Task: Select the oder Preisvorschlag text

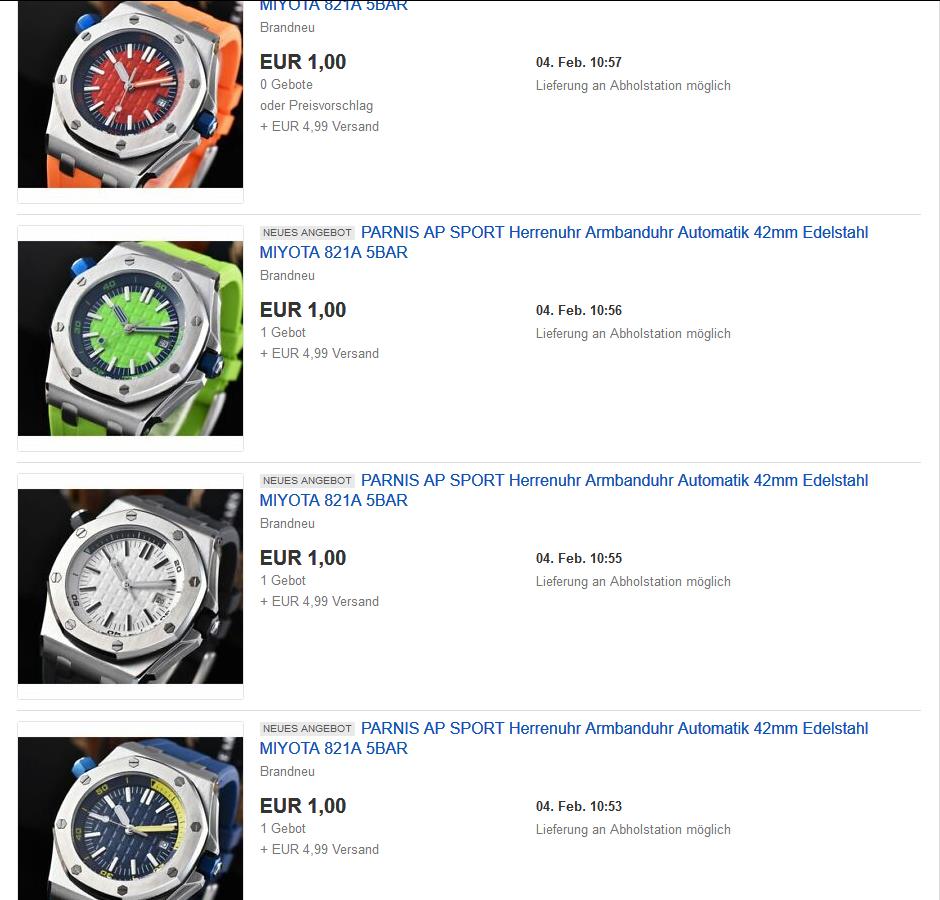Action: (317, 106)
